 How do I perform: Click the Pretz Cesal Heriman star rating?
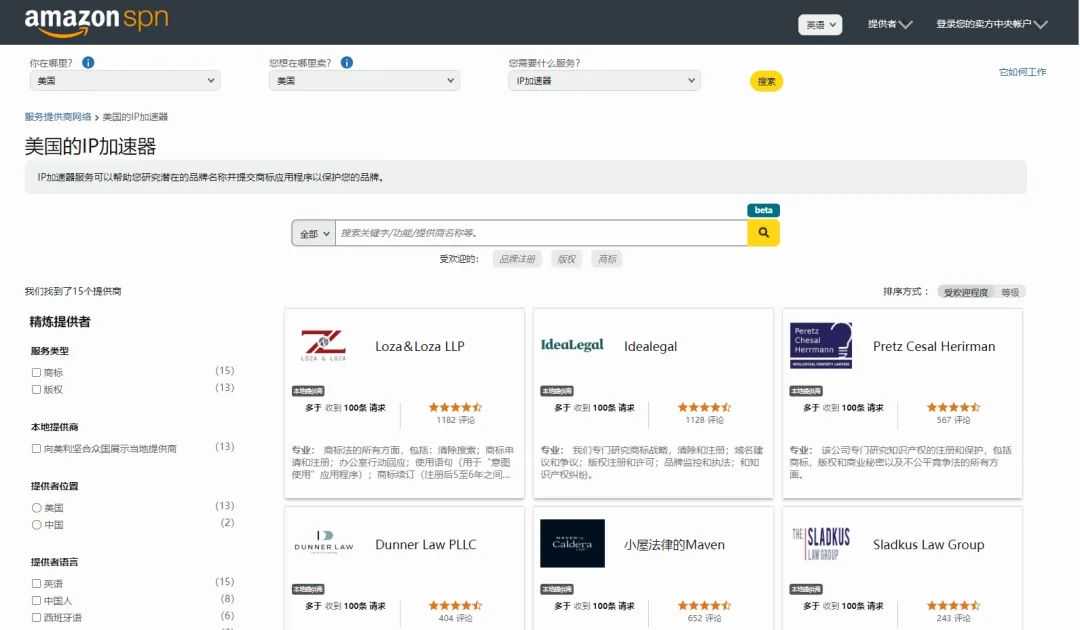(953, 407)
